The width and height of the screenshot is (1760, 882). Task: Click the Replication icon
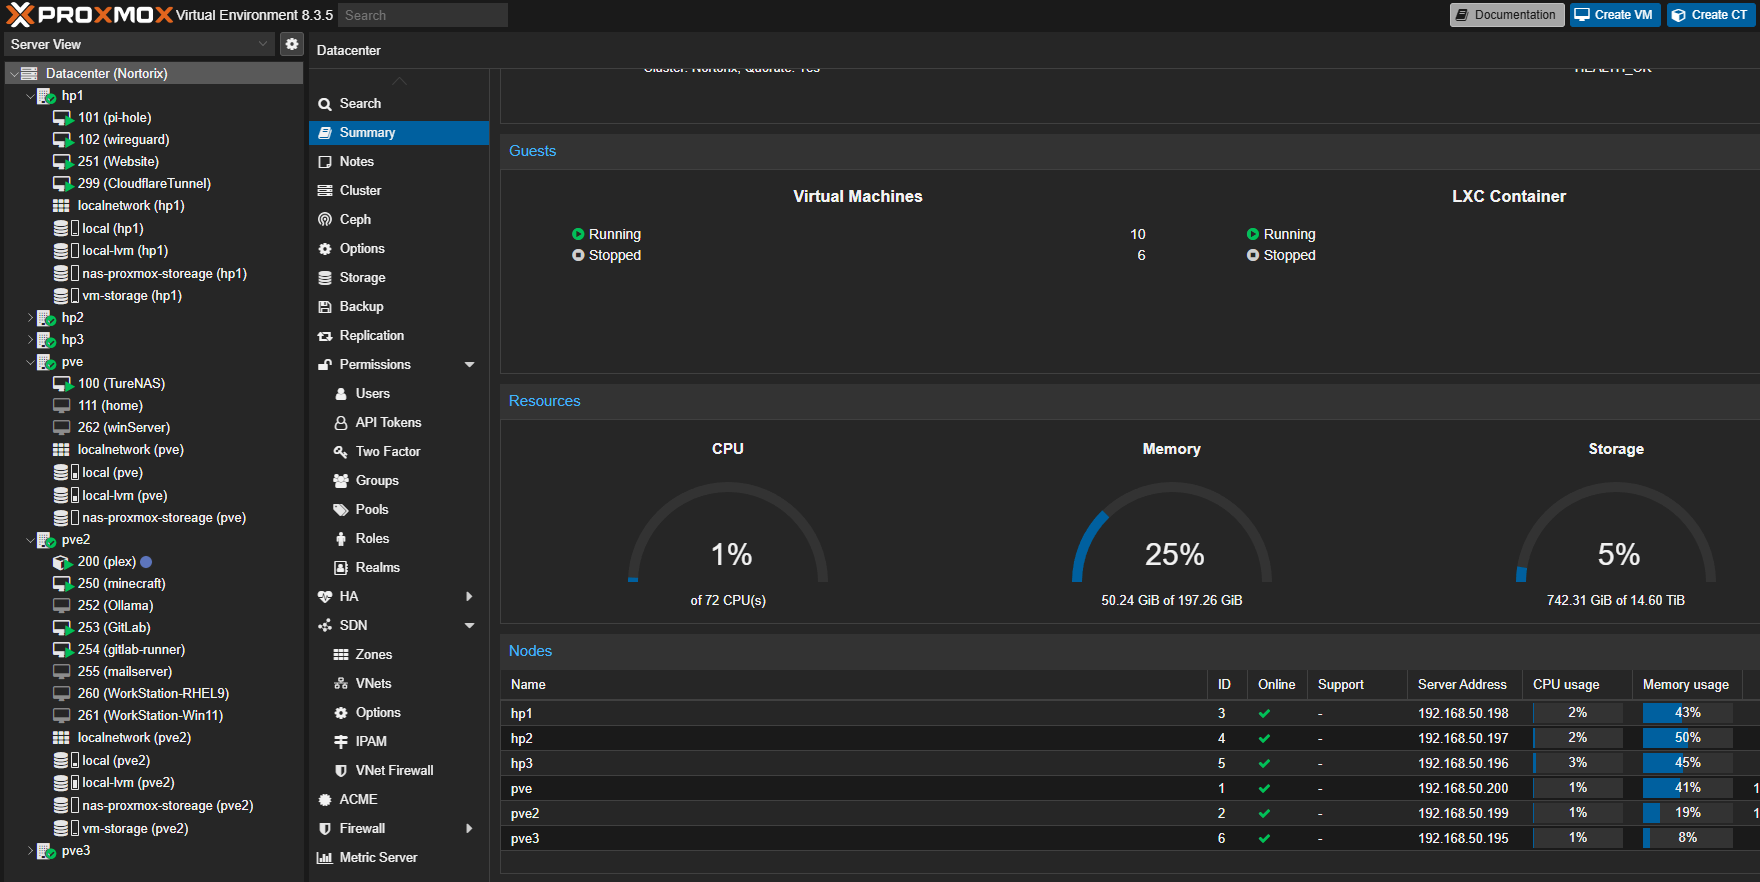325,336
